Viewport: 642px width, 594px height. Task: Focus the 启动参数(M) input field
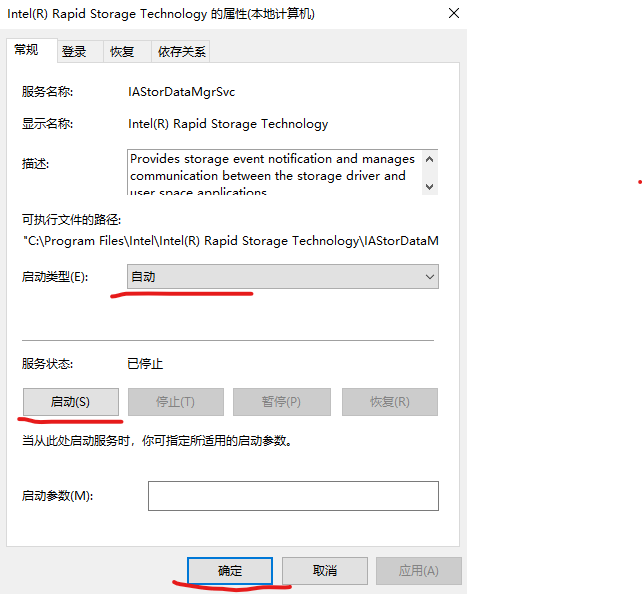(x=293, y=496)
